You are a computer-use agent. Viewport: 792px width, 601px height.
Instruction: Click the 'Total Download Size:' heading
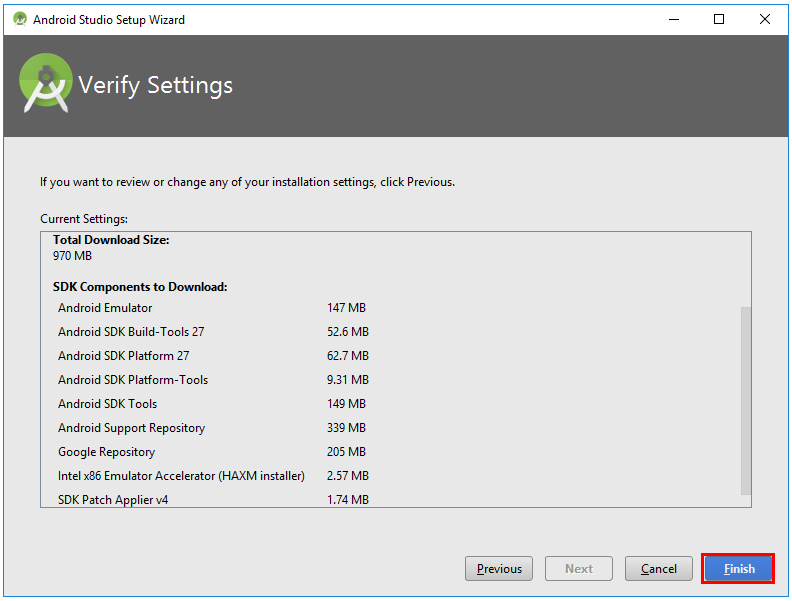click(x=111, y=240)
